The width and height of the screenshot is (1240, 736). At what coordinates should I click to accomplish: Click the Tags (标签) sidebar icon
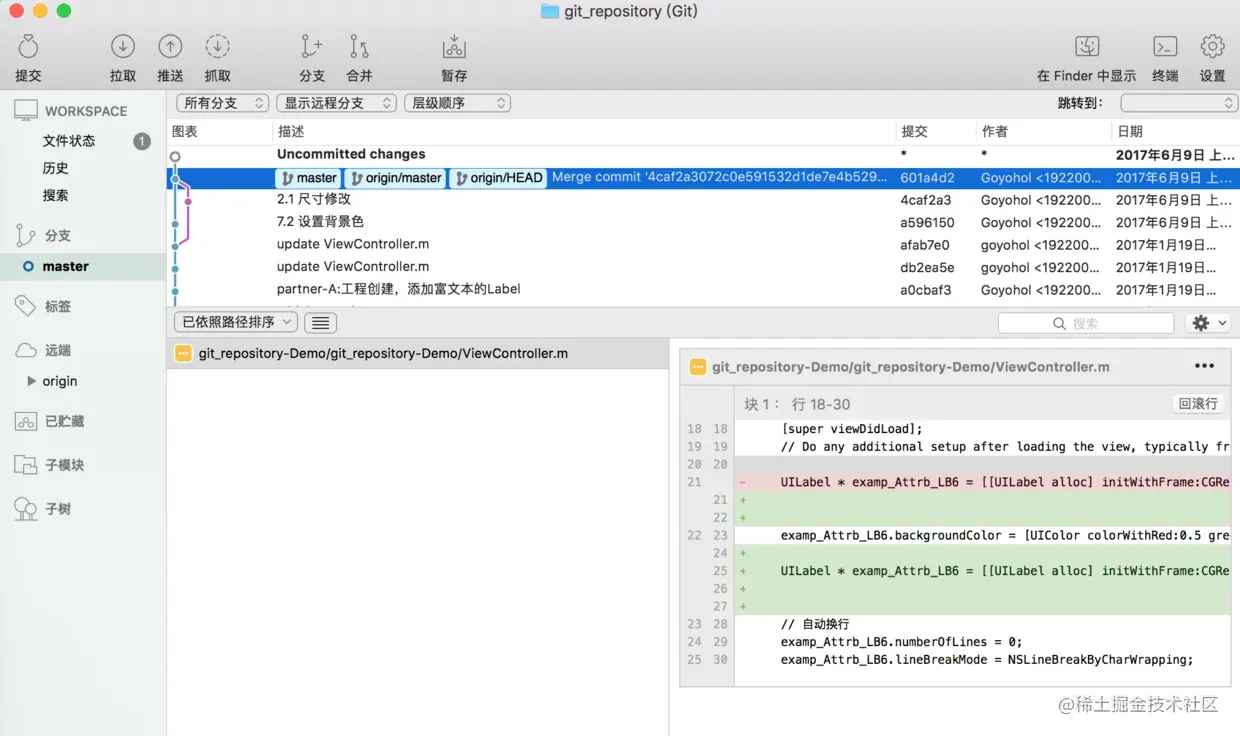pos(26,306)
